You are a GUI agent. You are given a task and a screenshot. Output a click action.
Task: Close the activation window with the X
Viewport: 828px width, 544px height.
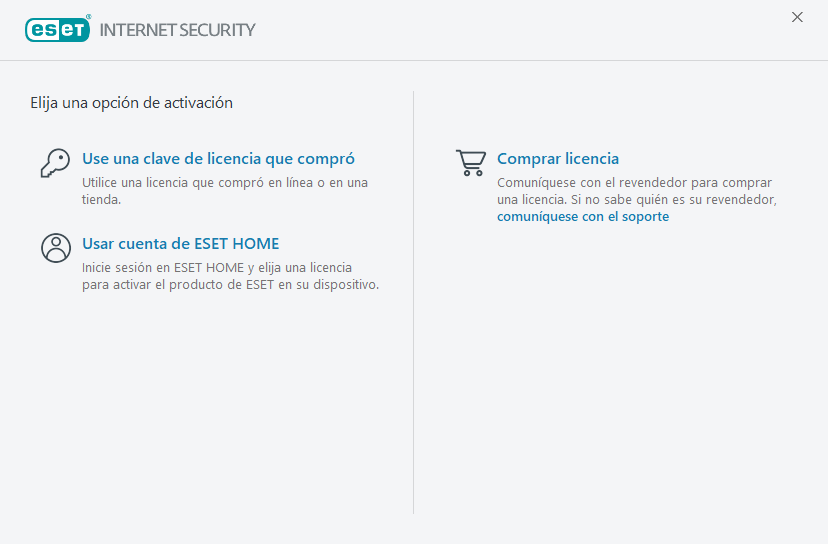[x=797, y=17]
